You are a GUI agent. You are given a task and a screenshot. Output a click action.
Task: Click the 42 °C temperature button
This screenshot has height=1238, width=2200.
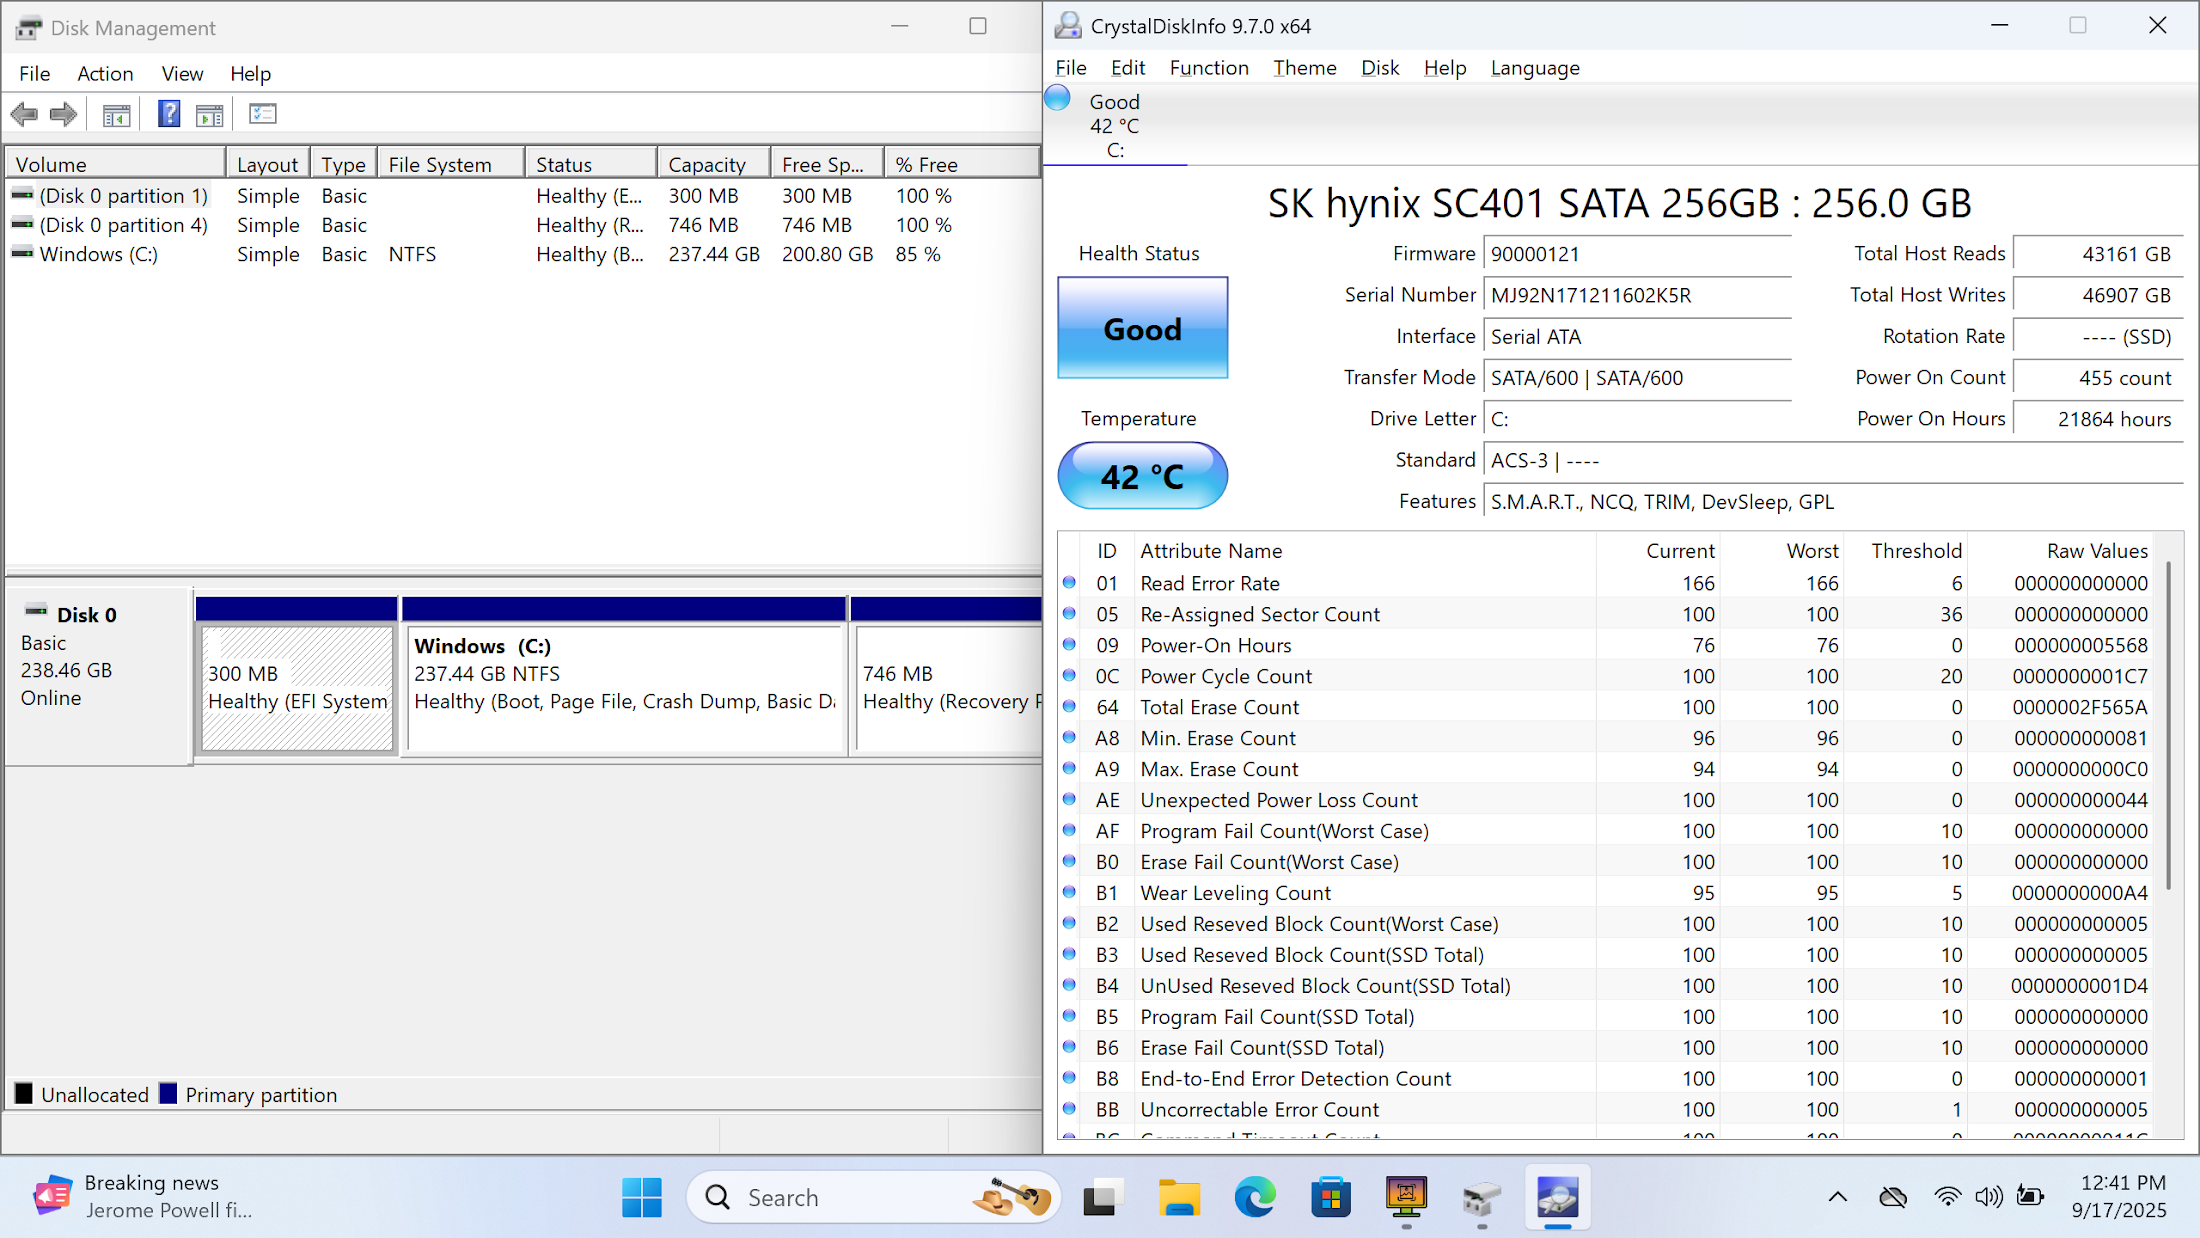click(1142, 476)
